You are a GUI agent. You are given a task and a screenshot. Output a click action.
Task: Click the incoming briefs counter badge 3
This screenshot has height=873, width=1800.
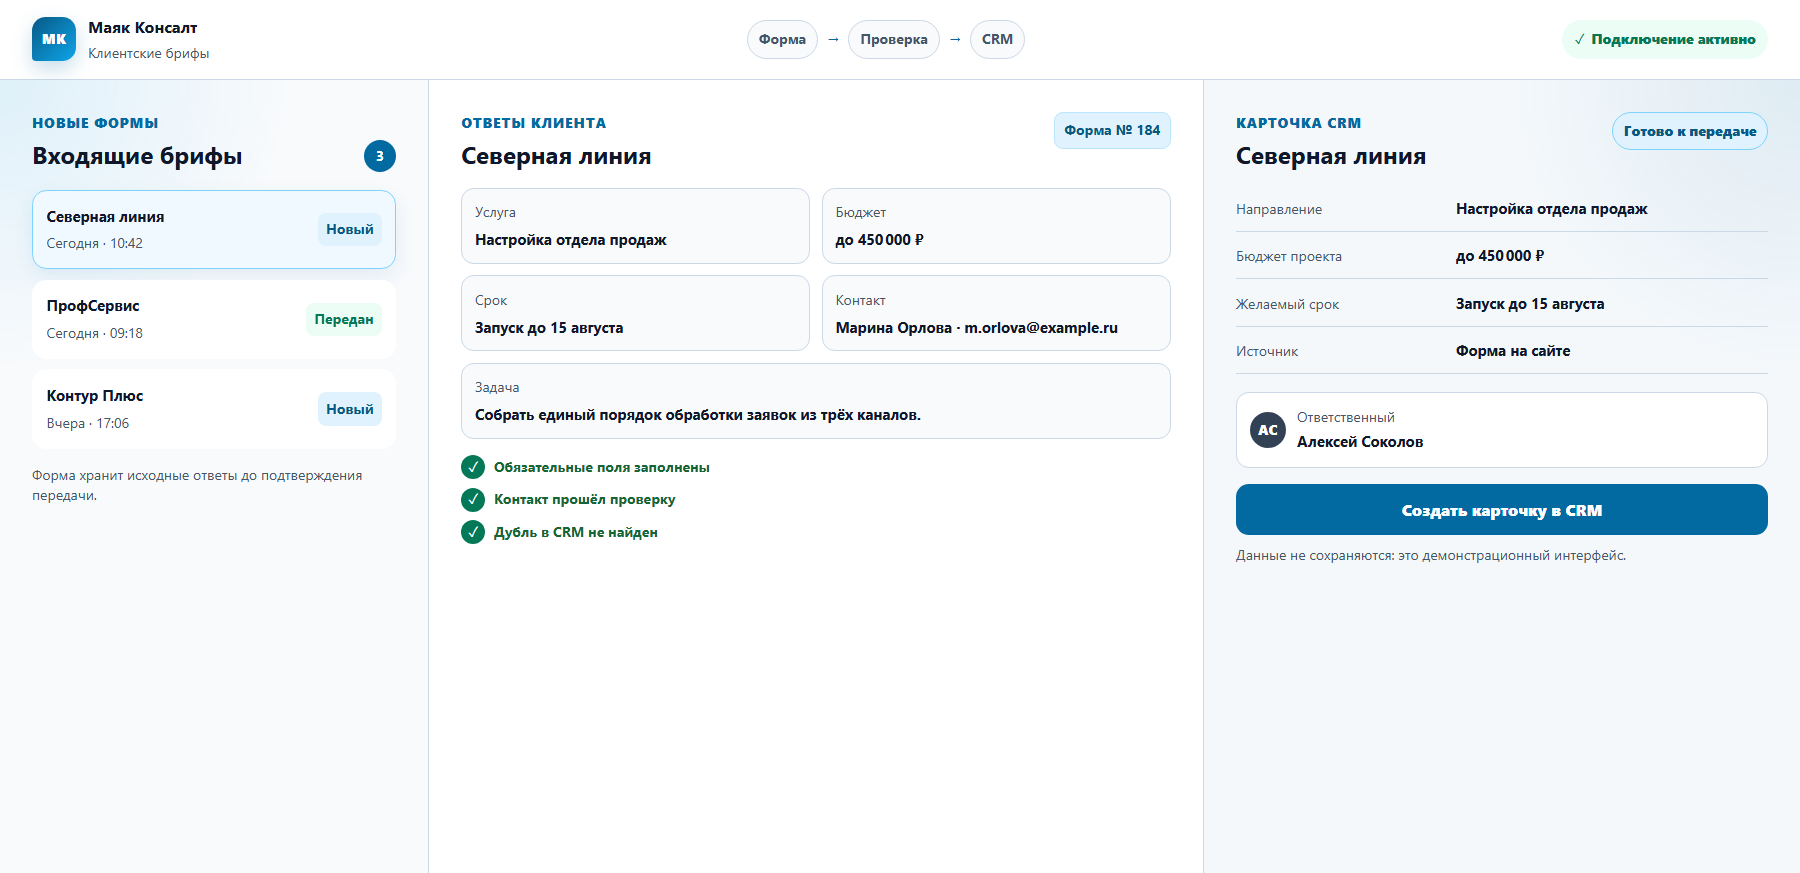coord(380,156)
